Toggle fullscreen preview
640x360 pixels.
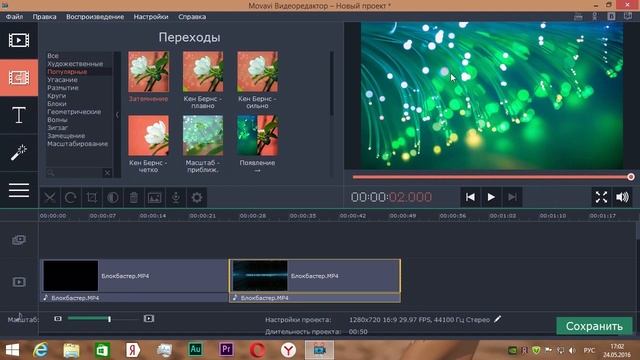[601, 197]
